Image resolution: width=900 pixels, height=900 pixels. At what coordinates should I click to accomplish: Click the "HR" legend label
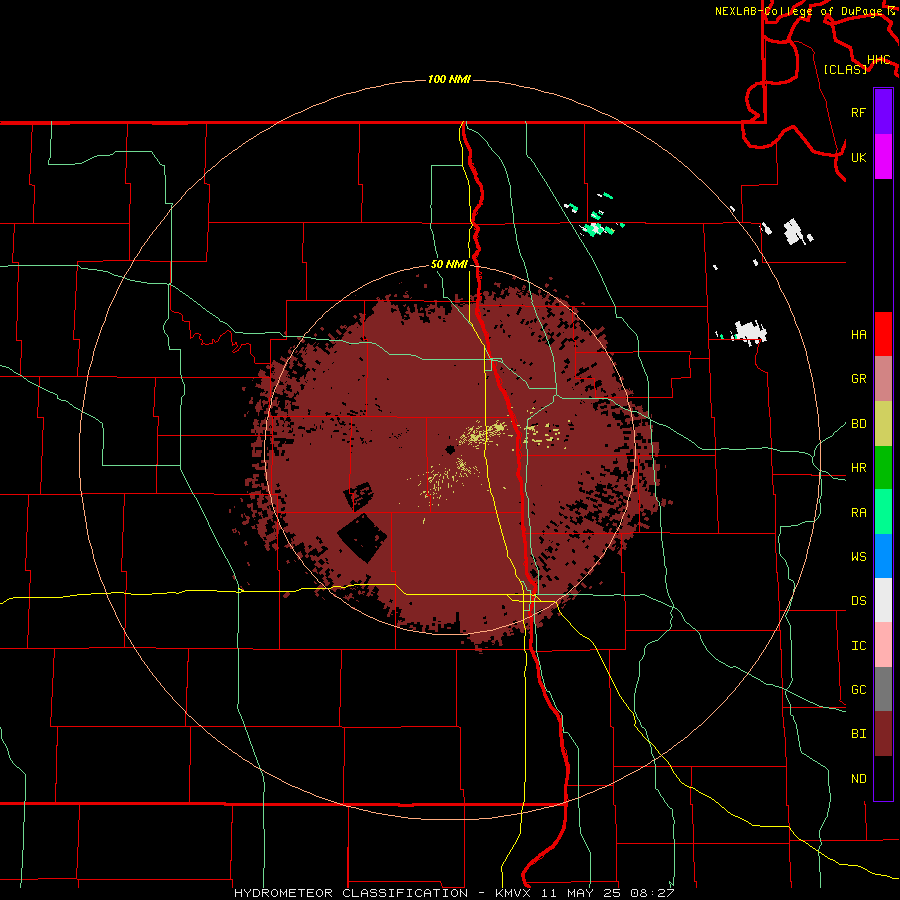tap(858, 468)
